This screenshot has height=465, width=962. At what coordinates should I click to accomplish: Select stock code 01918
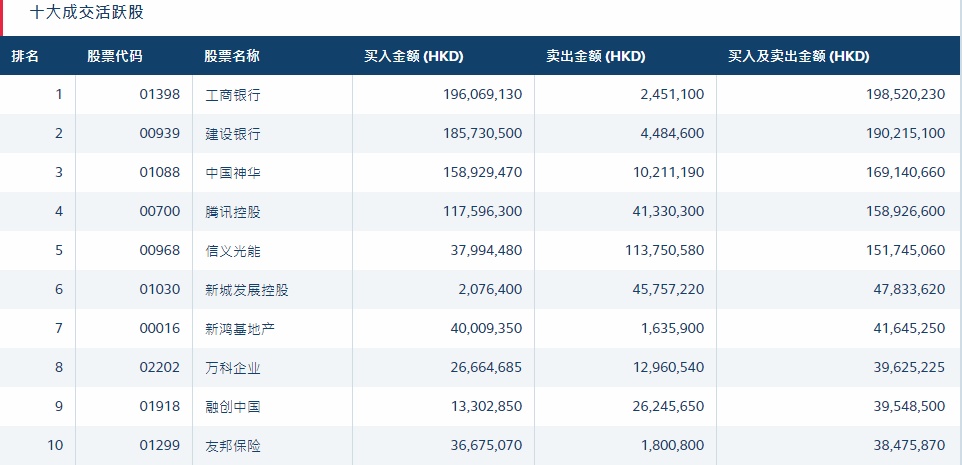(160, 407)
